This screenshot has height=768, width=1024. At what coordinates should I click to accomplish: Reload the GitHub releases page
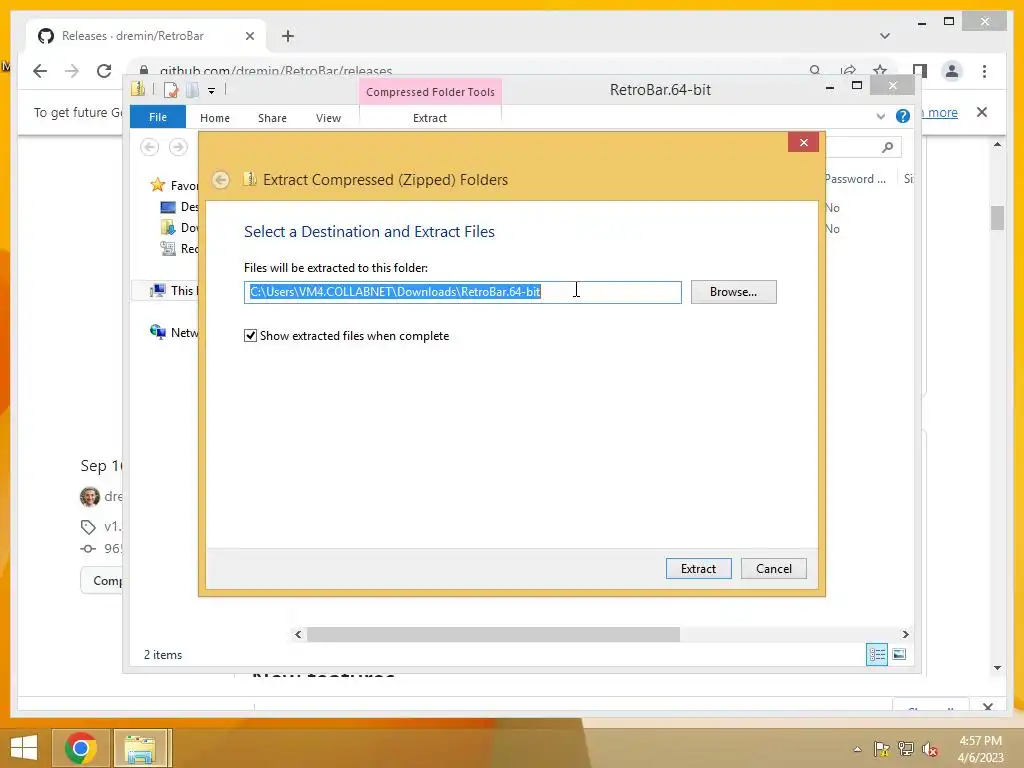click(x=104, y=71)
